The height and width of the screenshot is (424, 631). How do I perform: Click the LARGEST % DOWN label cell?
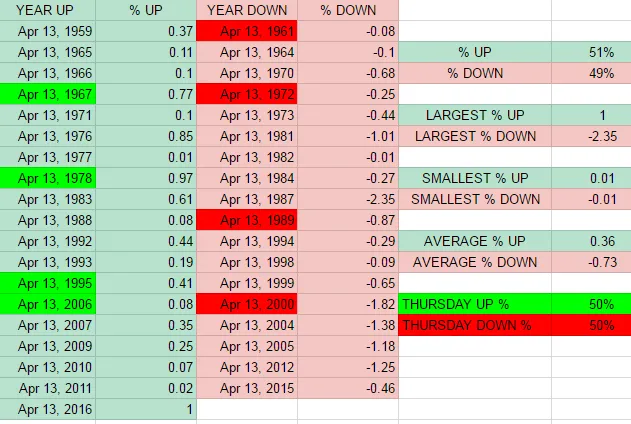coord(475,136)
